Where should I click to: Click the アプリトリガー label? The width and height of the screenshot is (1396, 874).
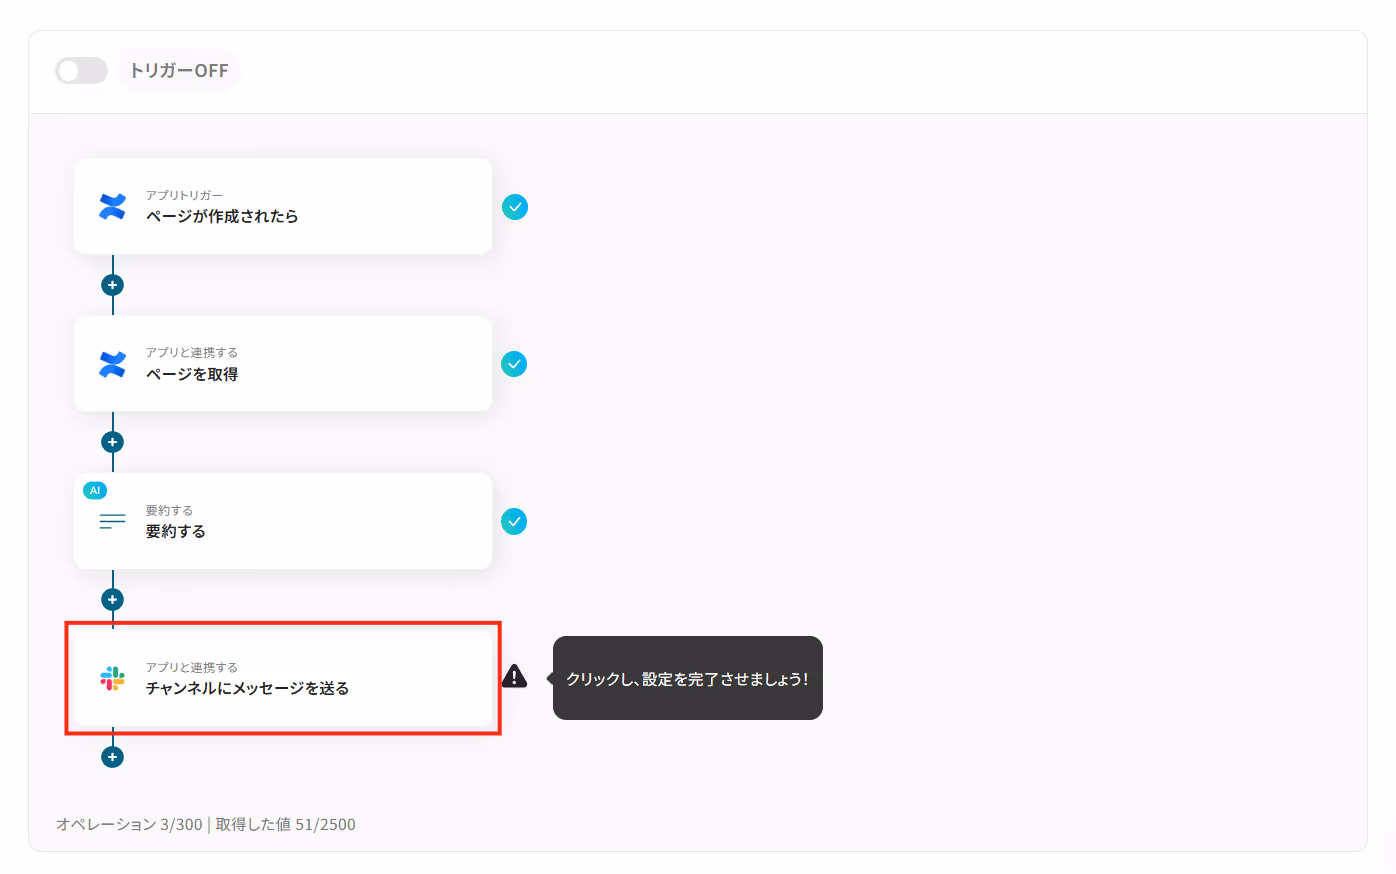tap(185, 195)
